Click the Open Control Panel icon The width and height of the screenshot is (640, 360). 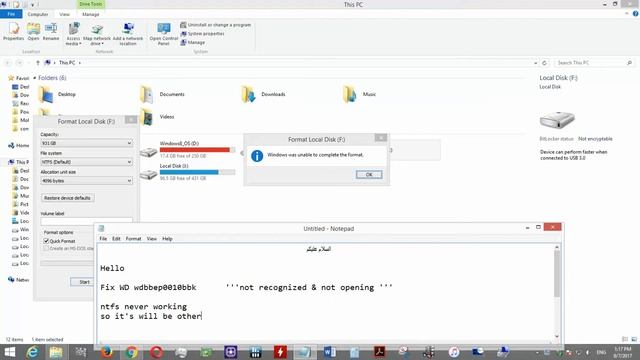tap(164, 34)
